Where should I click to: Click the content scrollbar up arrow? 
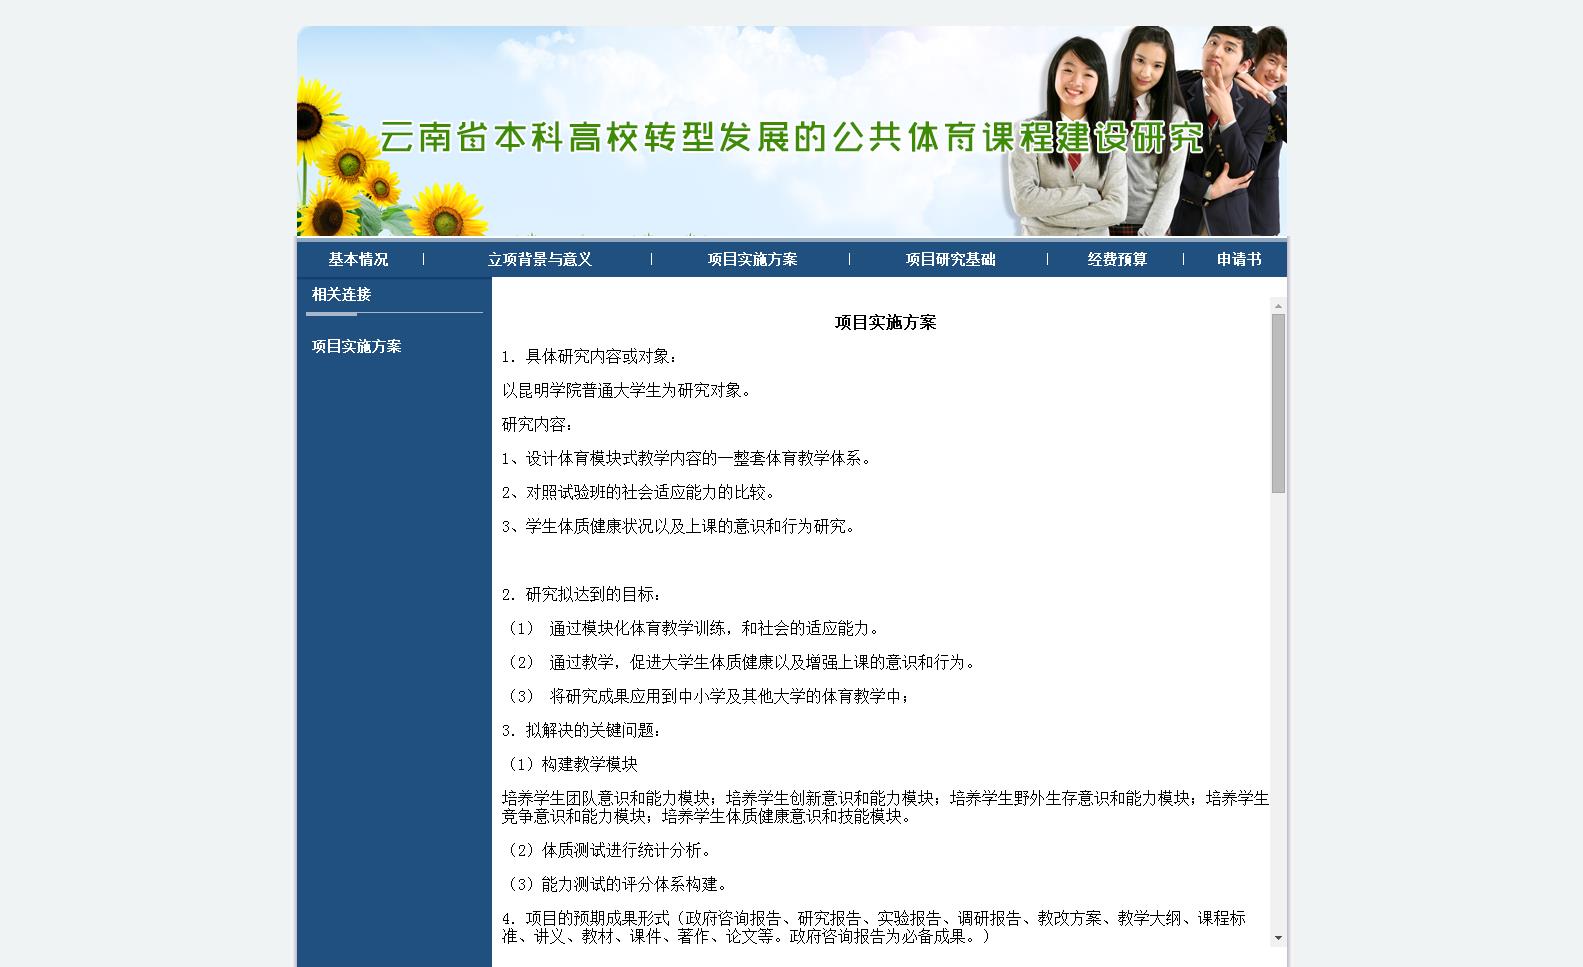click(x=1278, y=305)
